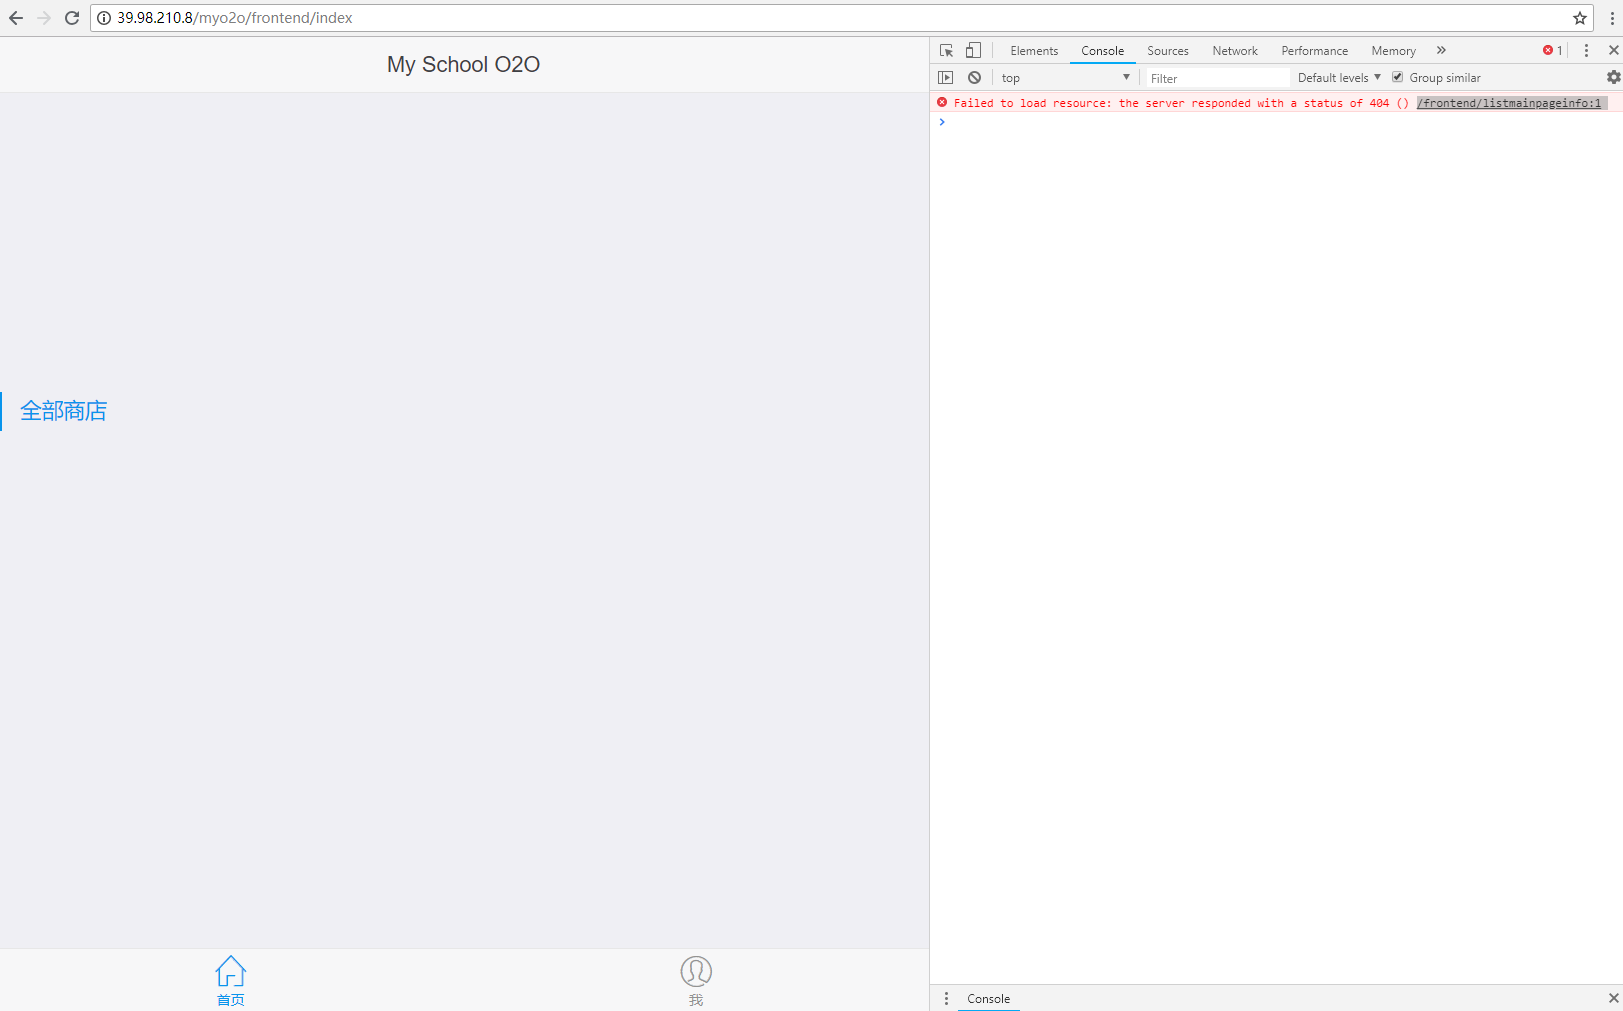Viewport: 1623px width, 1011px height.
Task: Open the /frontend/listmainpageinfo:1 link
Action: [1511, 103]
